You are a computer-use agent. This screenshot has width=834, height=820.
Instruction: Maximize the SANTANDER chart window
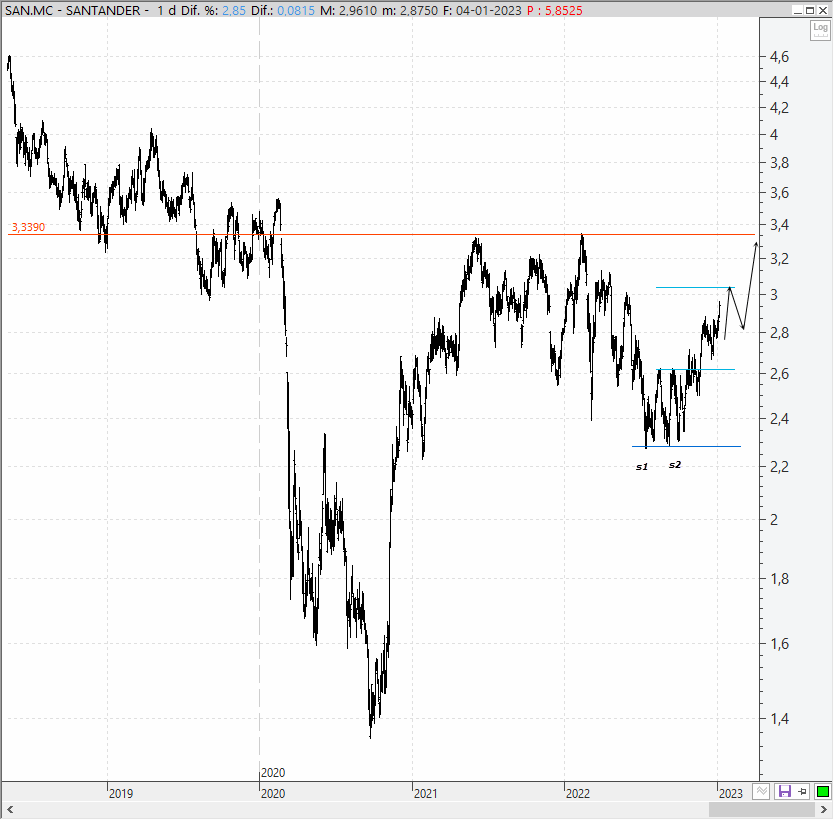[x=810, y=11]
